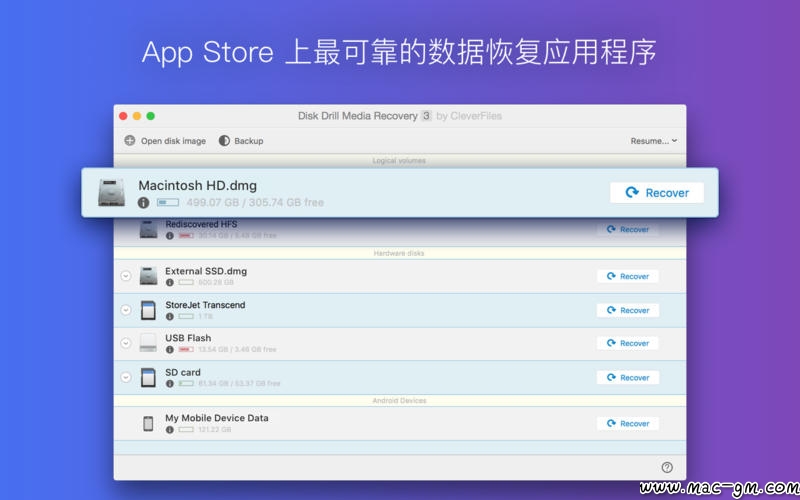Expand the StoreJet Transcend disk entry
800x500 pixels.
(126, 310)
